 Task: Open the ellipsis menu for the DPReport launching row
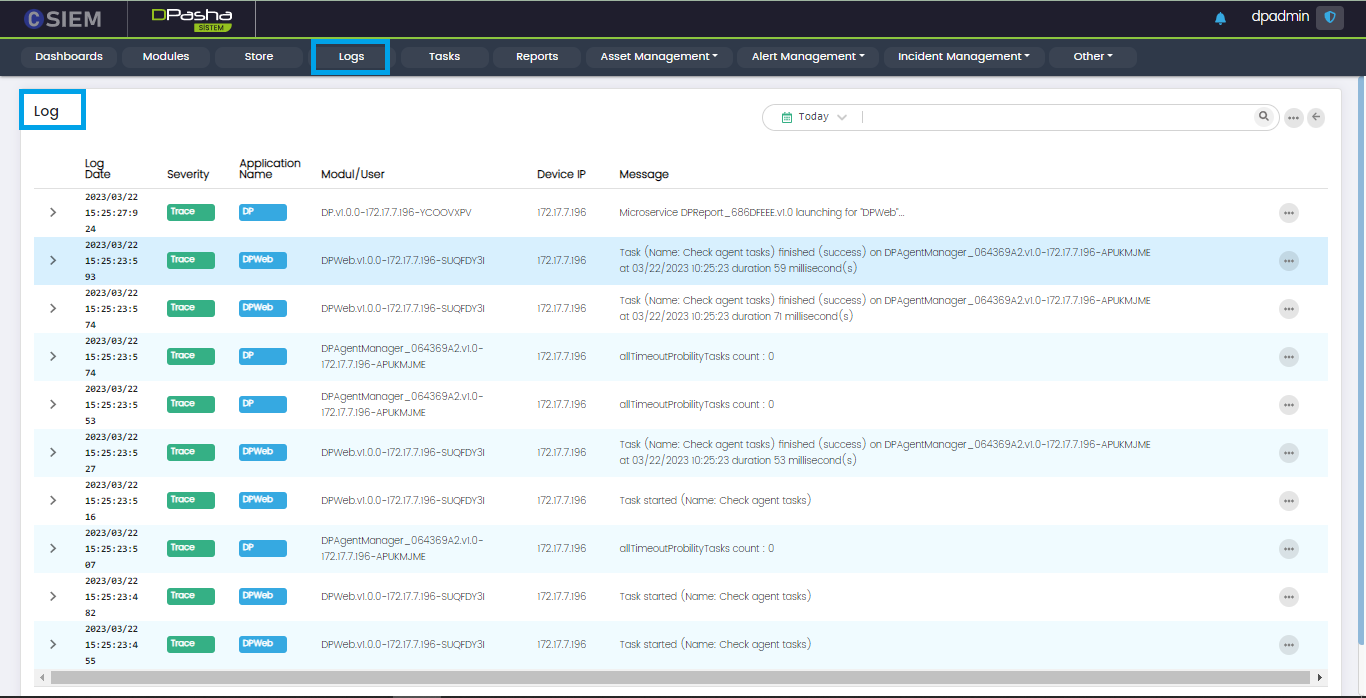tap(1288, 213)
